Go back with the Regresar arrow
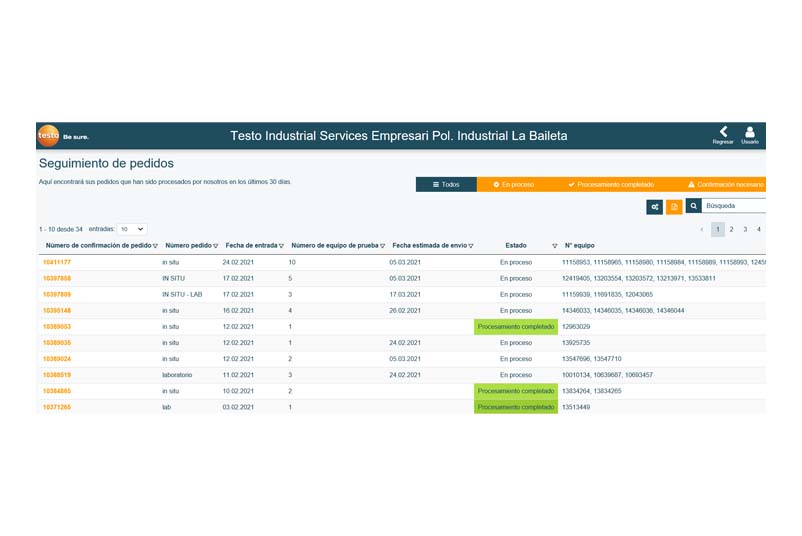The height and width of the screenshot is (536, 802). [x=723, y=136]
